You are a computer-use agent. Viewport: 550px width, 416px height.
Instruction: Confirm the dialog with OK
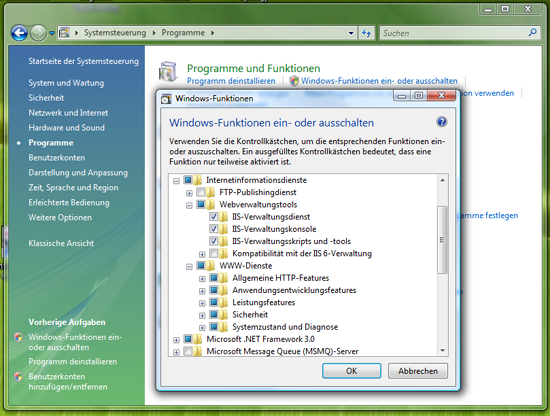351,371
